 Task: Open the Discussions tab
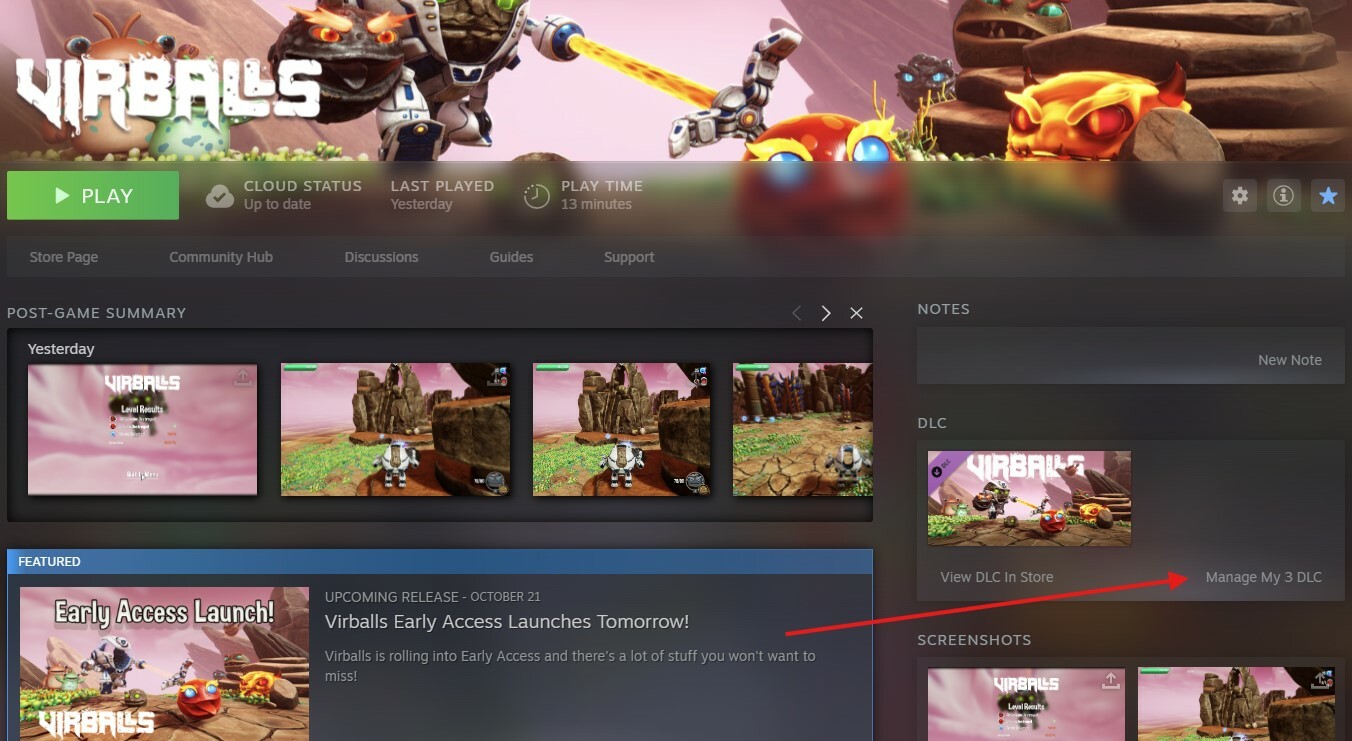click(x=381, y=257)
